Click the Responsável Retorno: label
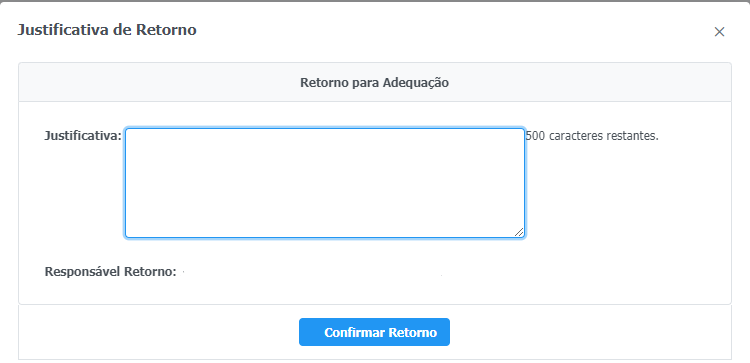Image resolution: width=750 pixels, height=363 pixels. (x=110, y=272)
